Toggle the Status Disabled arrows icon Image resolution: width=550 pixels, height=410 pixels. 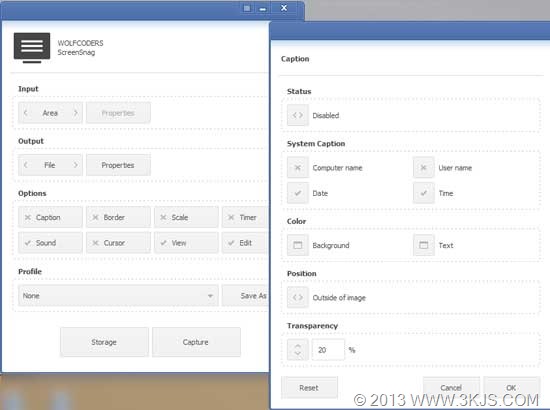pyautogui.click(x=298, y=115)
